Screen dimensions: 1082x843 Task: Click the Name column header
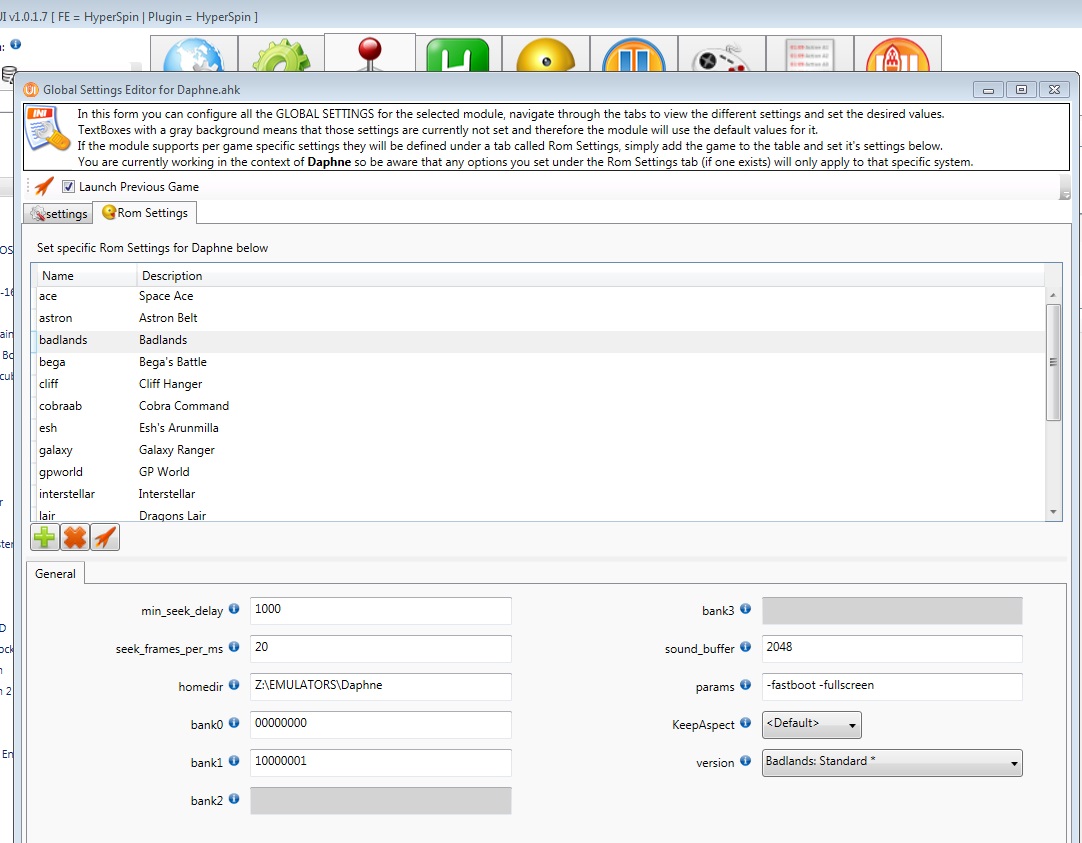[x=58, y=275]
